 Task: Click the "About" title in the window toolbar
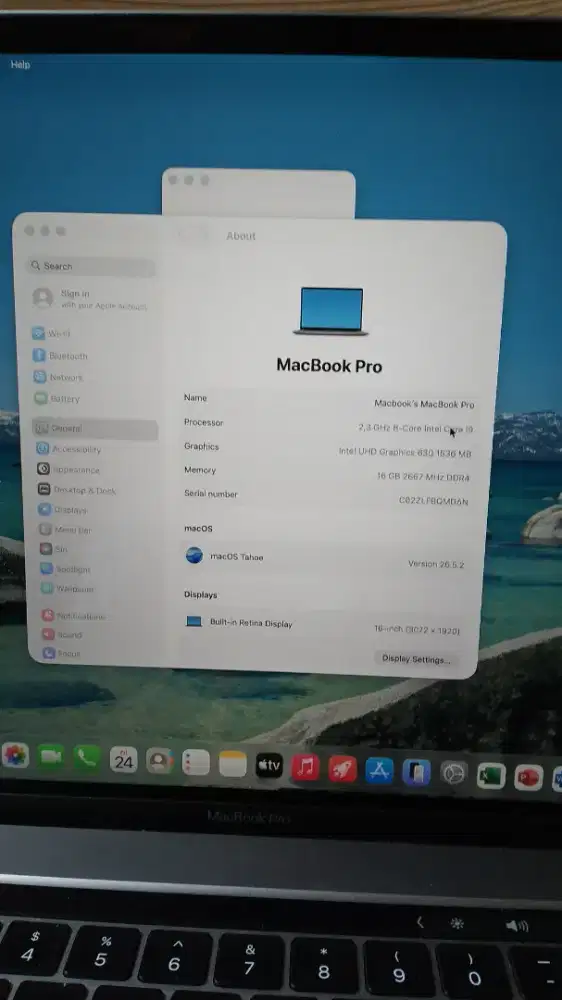coord(241,236)
